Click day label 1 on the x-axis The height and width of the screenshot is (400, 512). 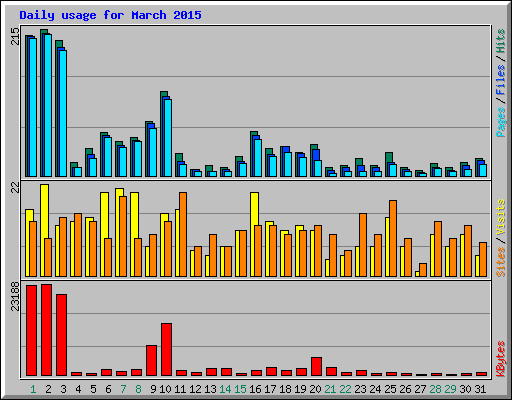click(x=33, y=389)
